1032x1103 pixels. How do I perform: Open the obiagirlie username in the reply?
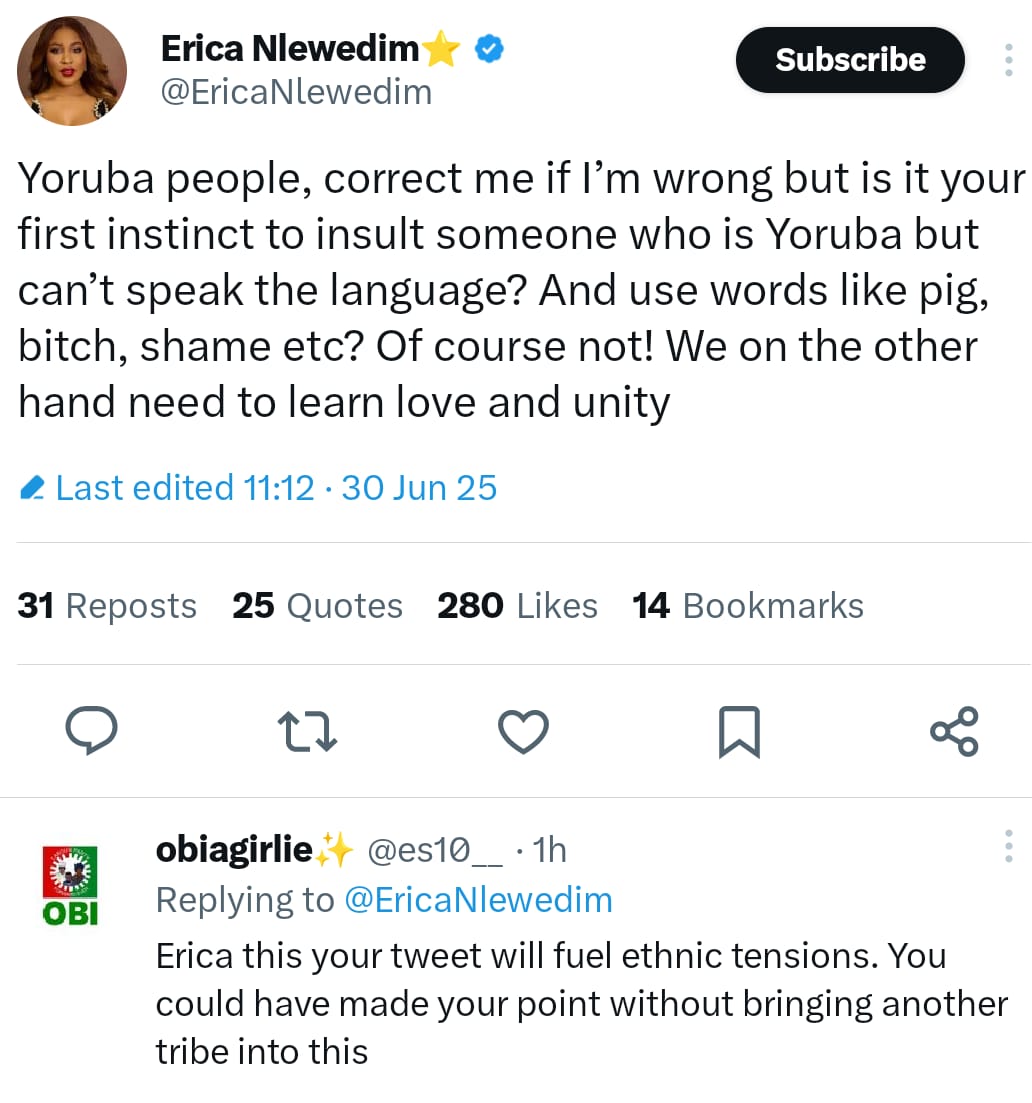(235, 850)
